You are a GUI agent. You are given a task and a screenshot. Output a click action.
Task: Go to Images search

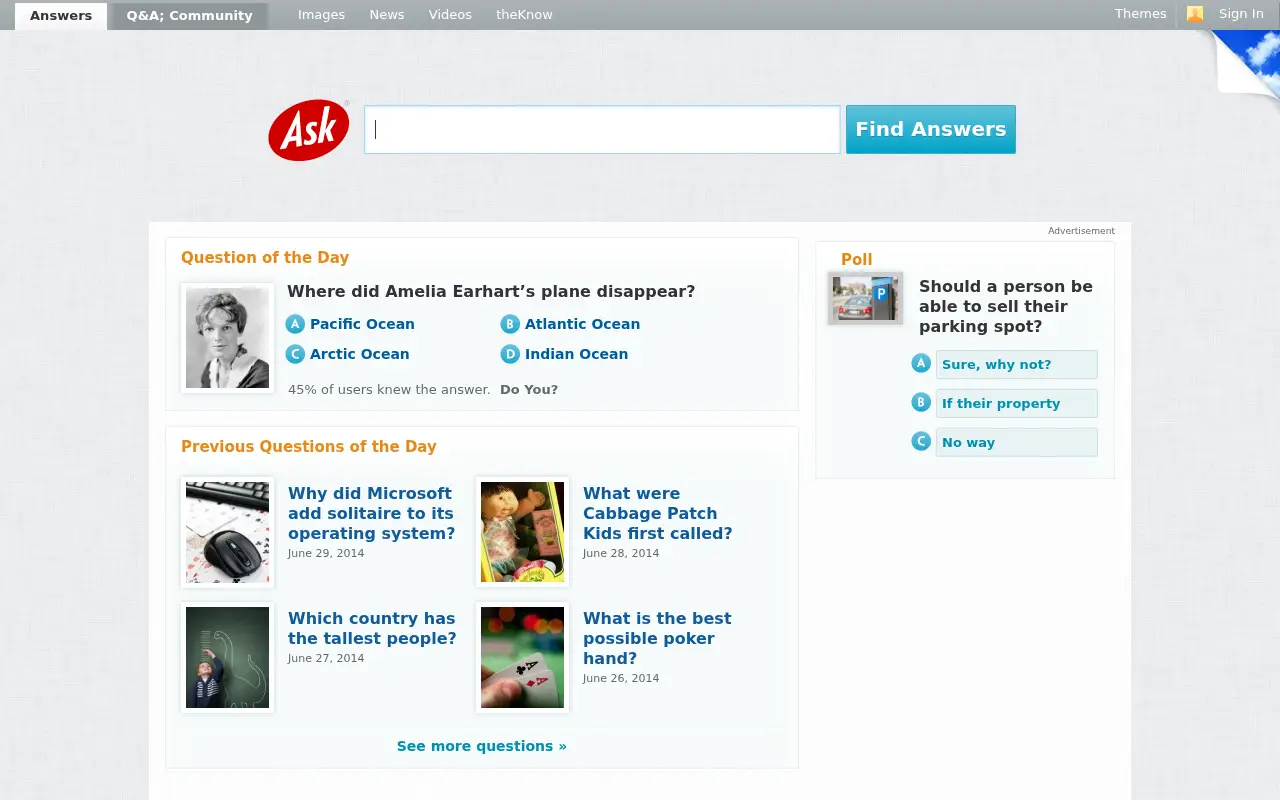pyautogui.click(x=321, y=15)
